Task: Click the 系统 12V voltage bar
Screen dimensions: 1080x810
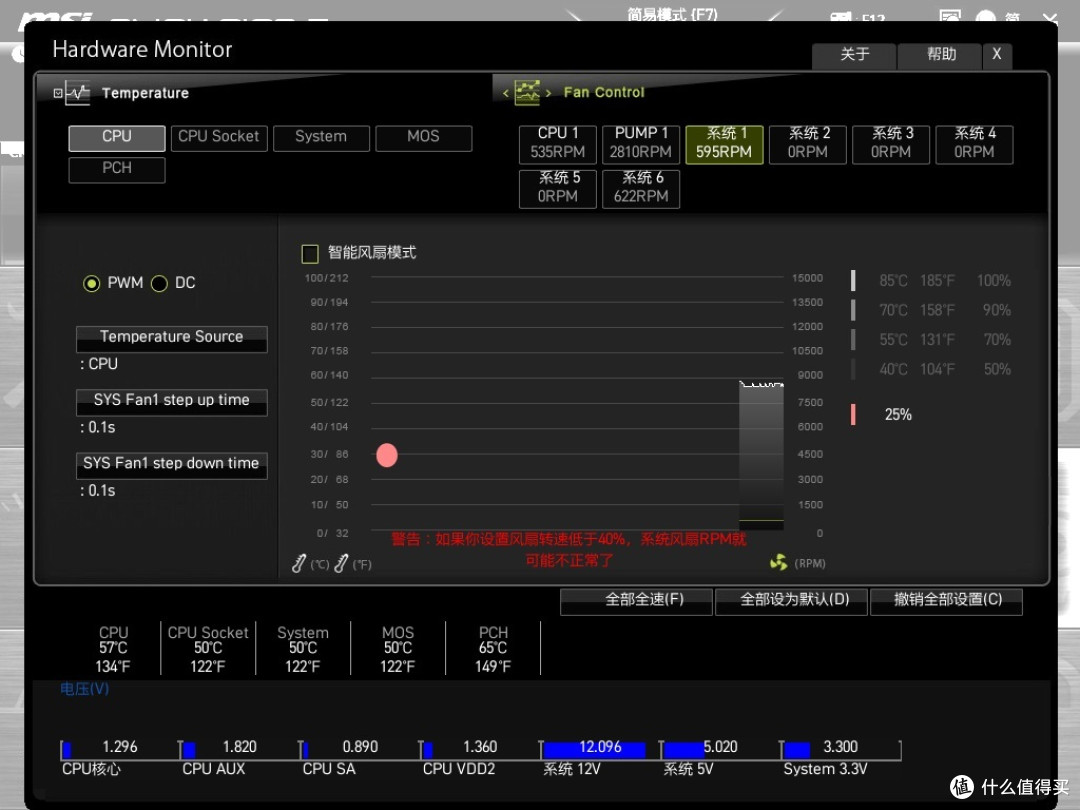Action: (x=601, y=749)
